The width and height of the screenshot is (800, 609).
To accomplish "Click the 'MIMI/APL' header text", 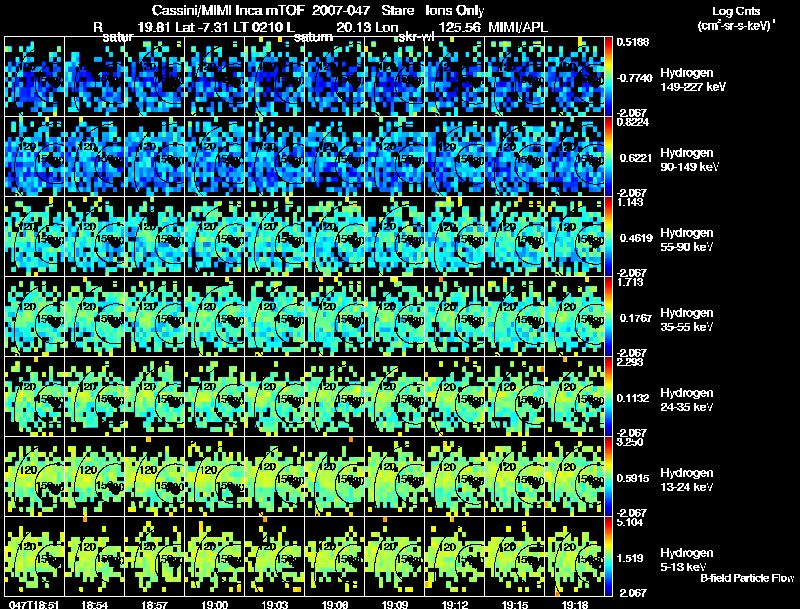I will 518,27.
